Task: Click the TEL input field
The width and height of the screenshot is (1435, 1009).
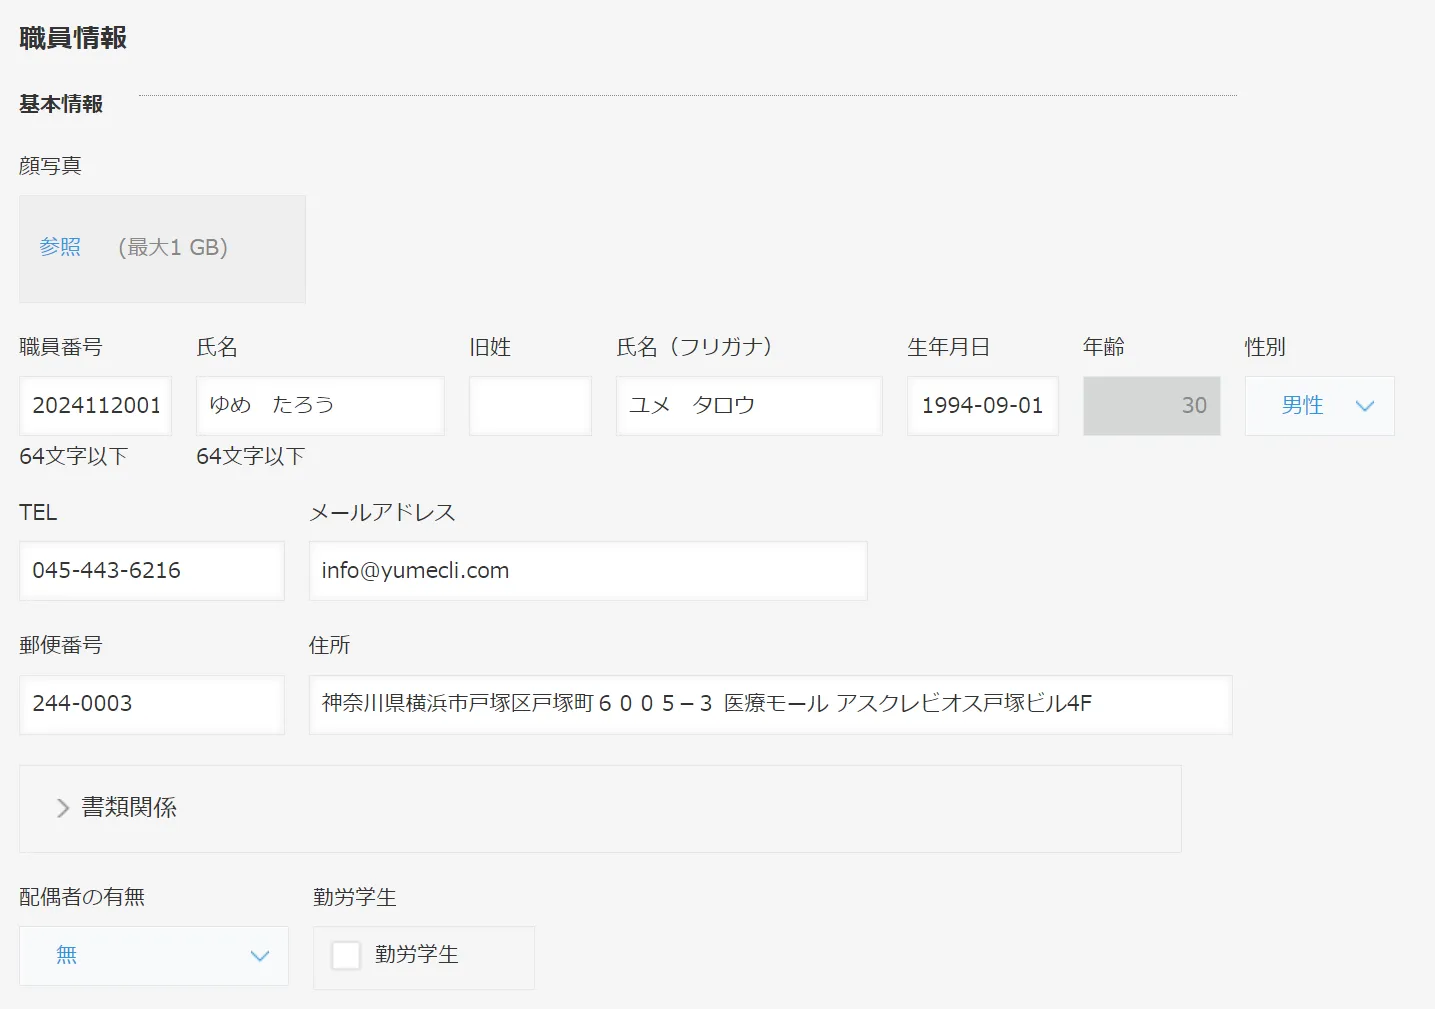Action: (x=151, y=570)
